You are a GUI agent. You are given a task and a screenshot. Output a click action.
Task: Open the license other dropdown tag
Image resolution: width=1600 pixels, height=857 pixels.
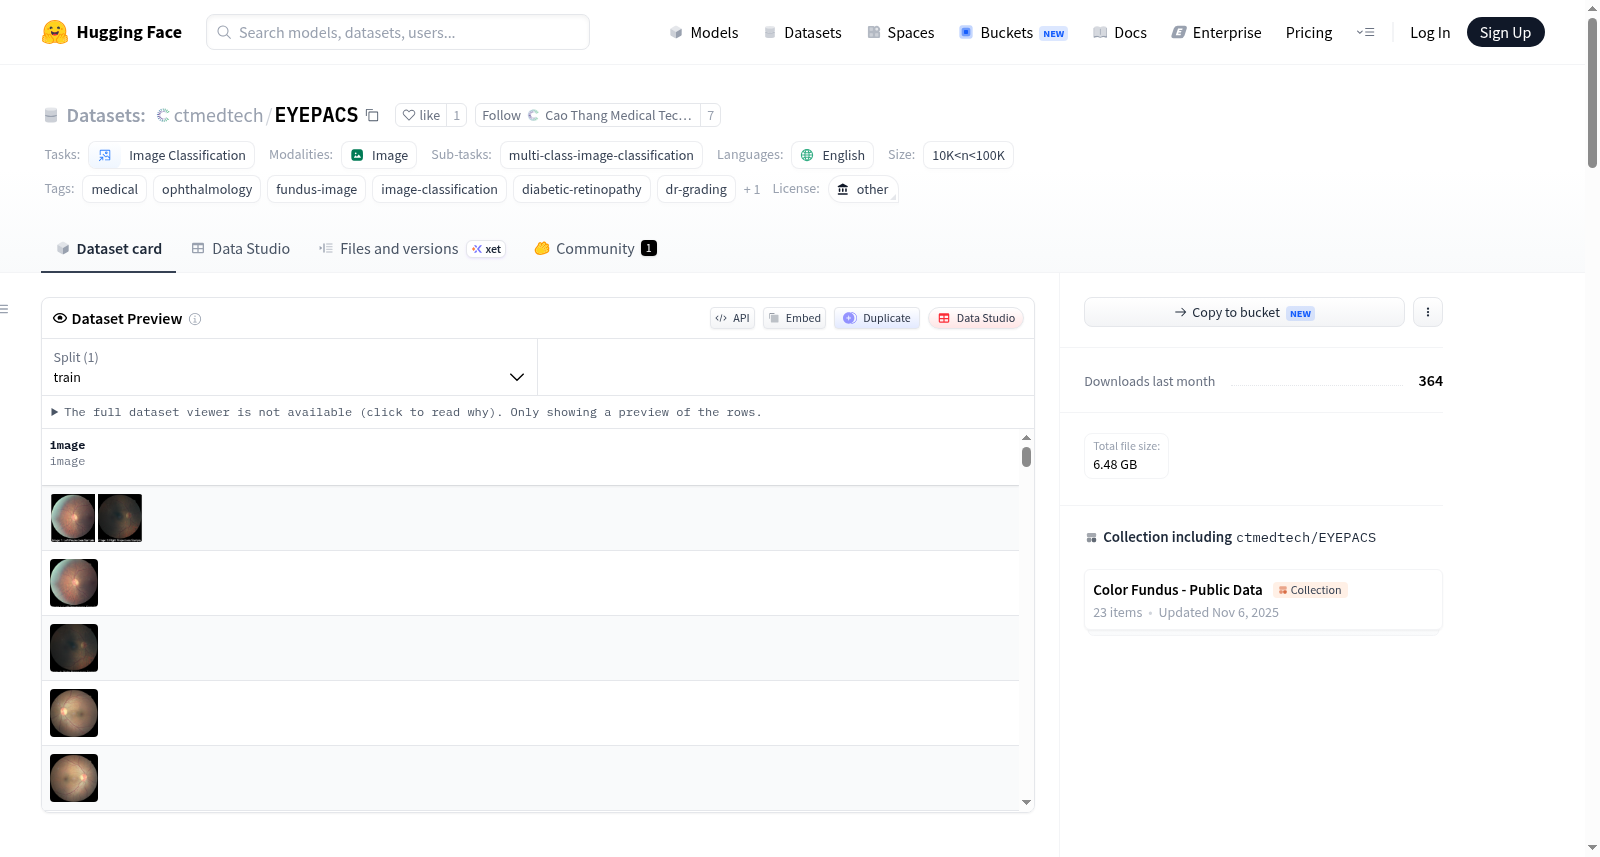click(864, 189)
